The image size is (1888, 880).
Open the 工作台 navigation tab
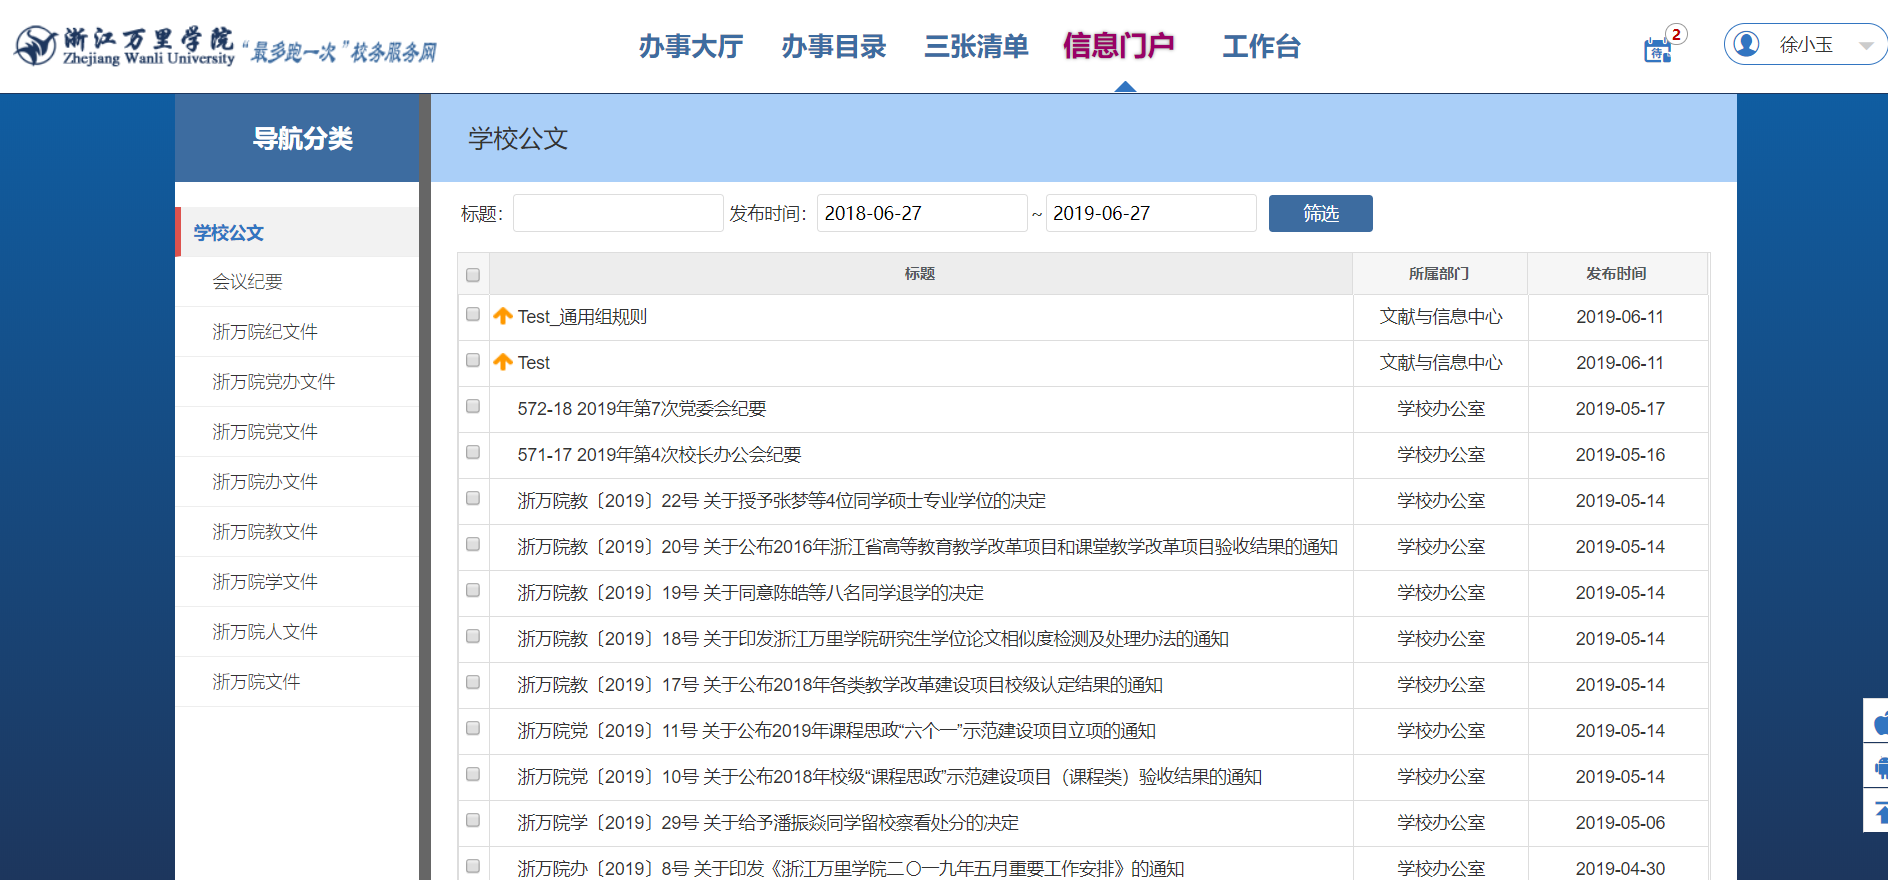pos(1260,46)
